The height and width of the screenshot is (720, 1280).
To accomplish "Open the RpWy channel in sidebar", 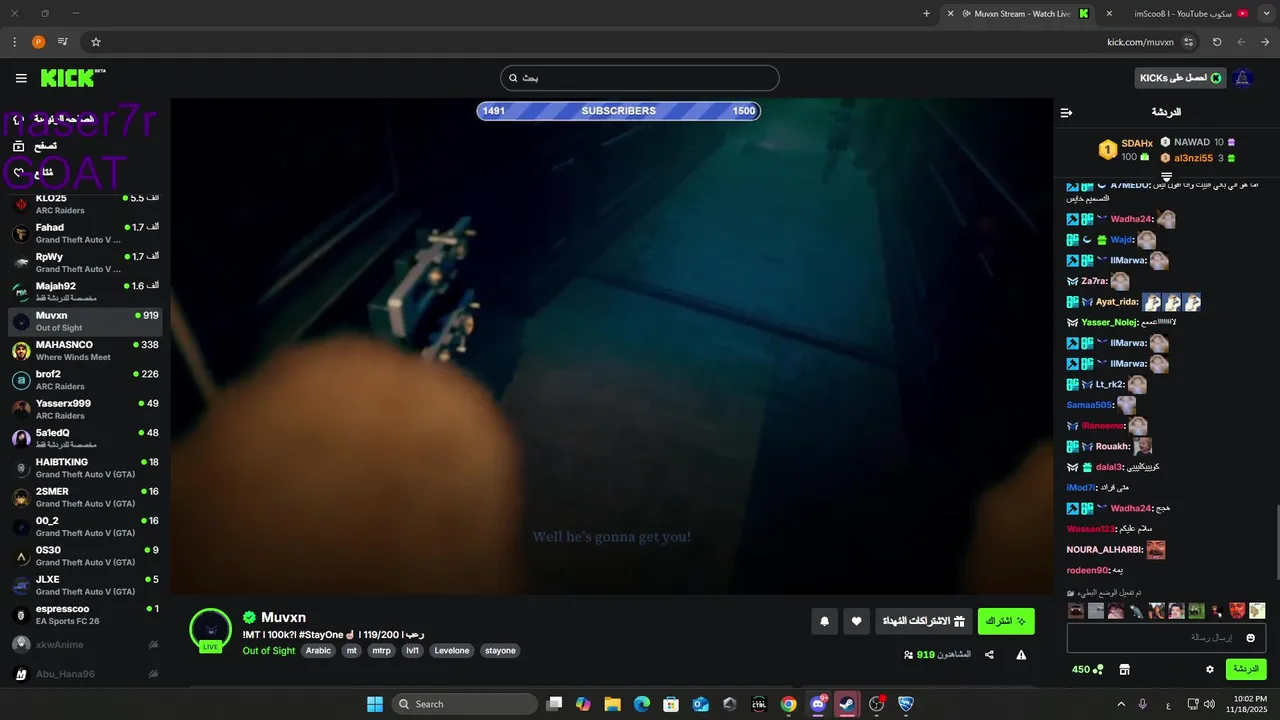I will [85, 262].
